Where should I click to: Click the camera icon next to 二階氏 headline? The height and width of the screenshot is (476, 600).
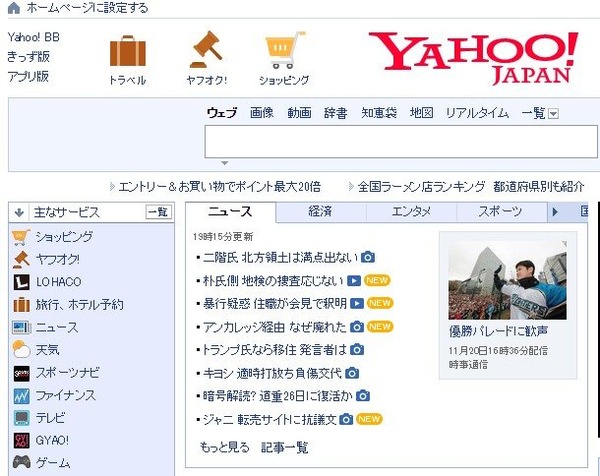[368, 257]
